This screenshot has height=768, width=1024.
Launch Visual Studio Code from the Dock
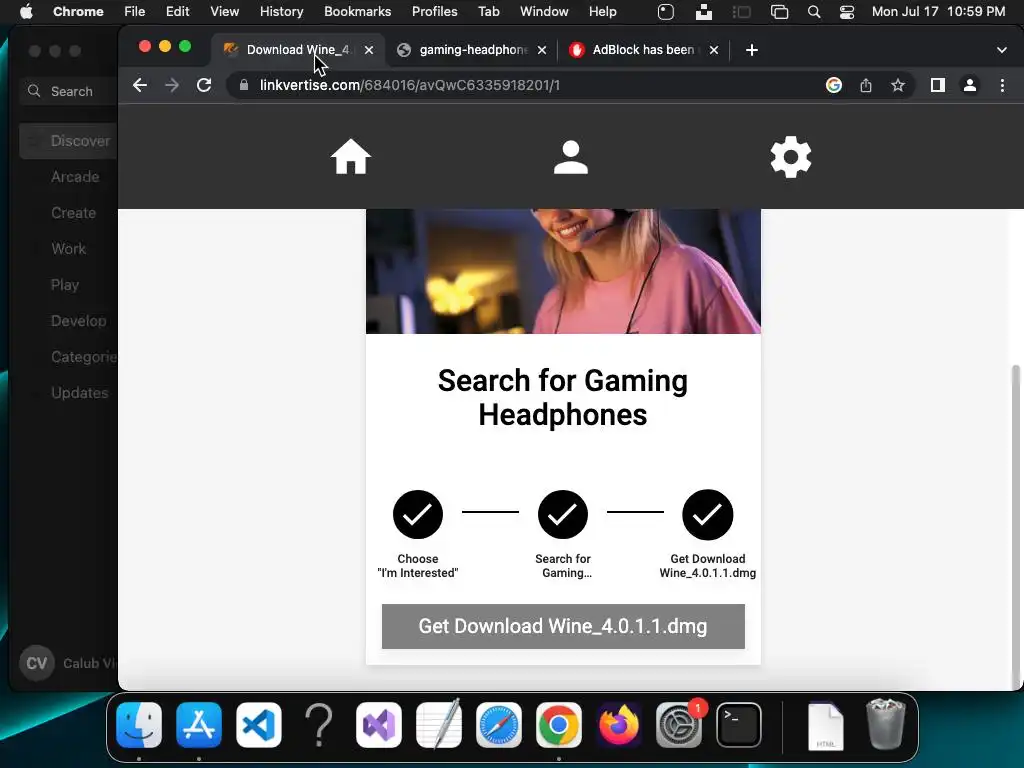pos(259,725)
